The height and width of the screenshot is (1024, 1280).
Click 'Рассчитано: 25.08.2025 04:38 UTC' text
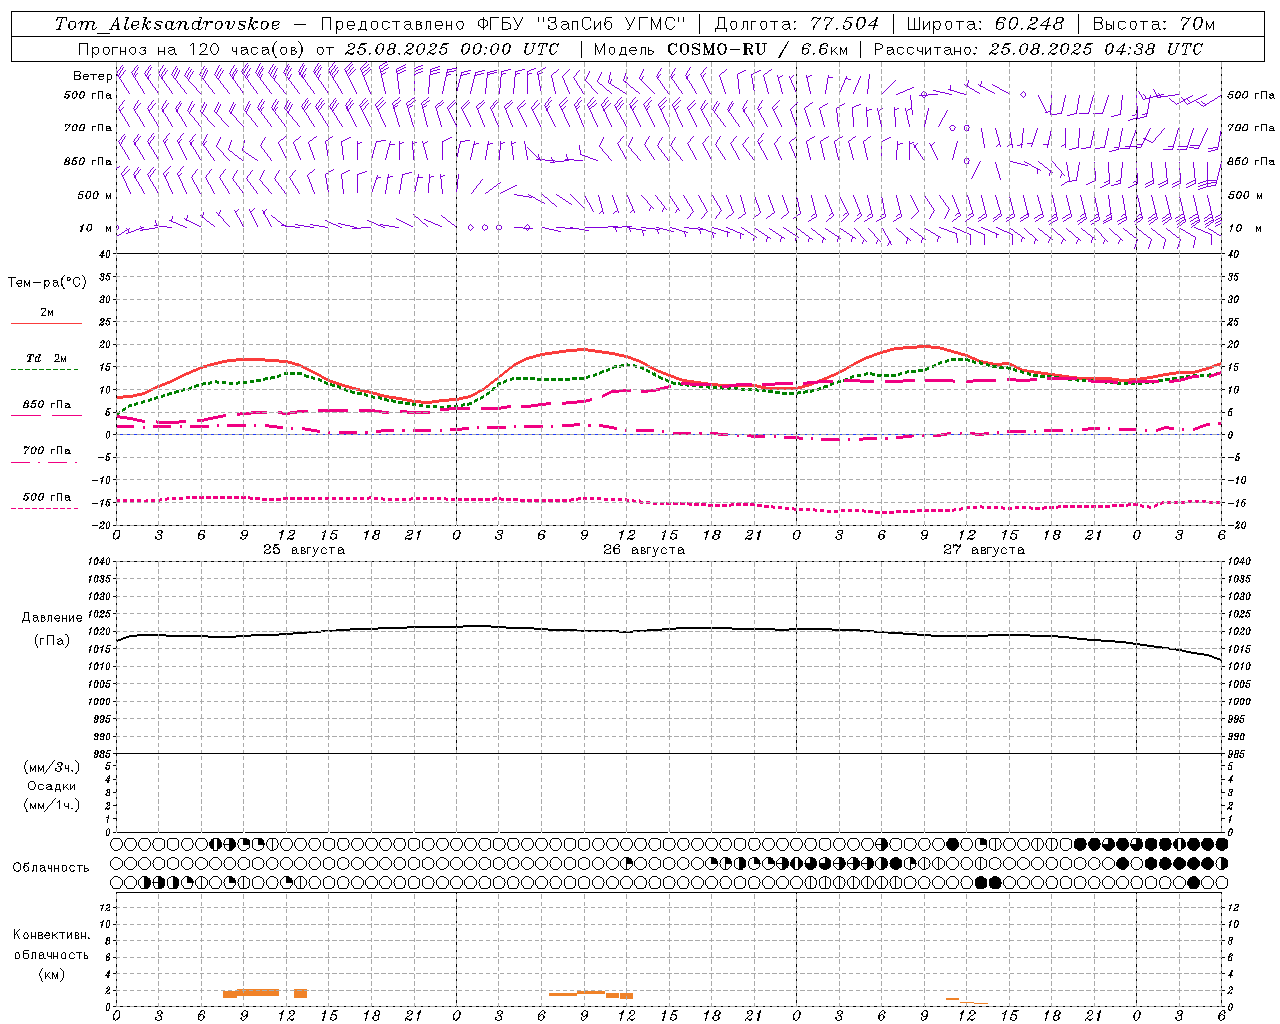(1038, 49)
